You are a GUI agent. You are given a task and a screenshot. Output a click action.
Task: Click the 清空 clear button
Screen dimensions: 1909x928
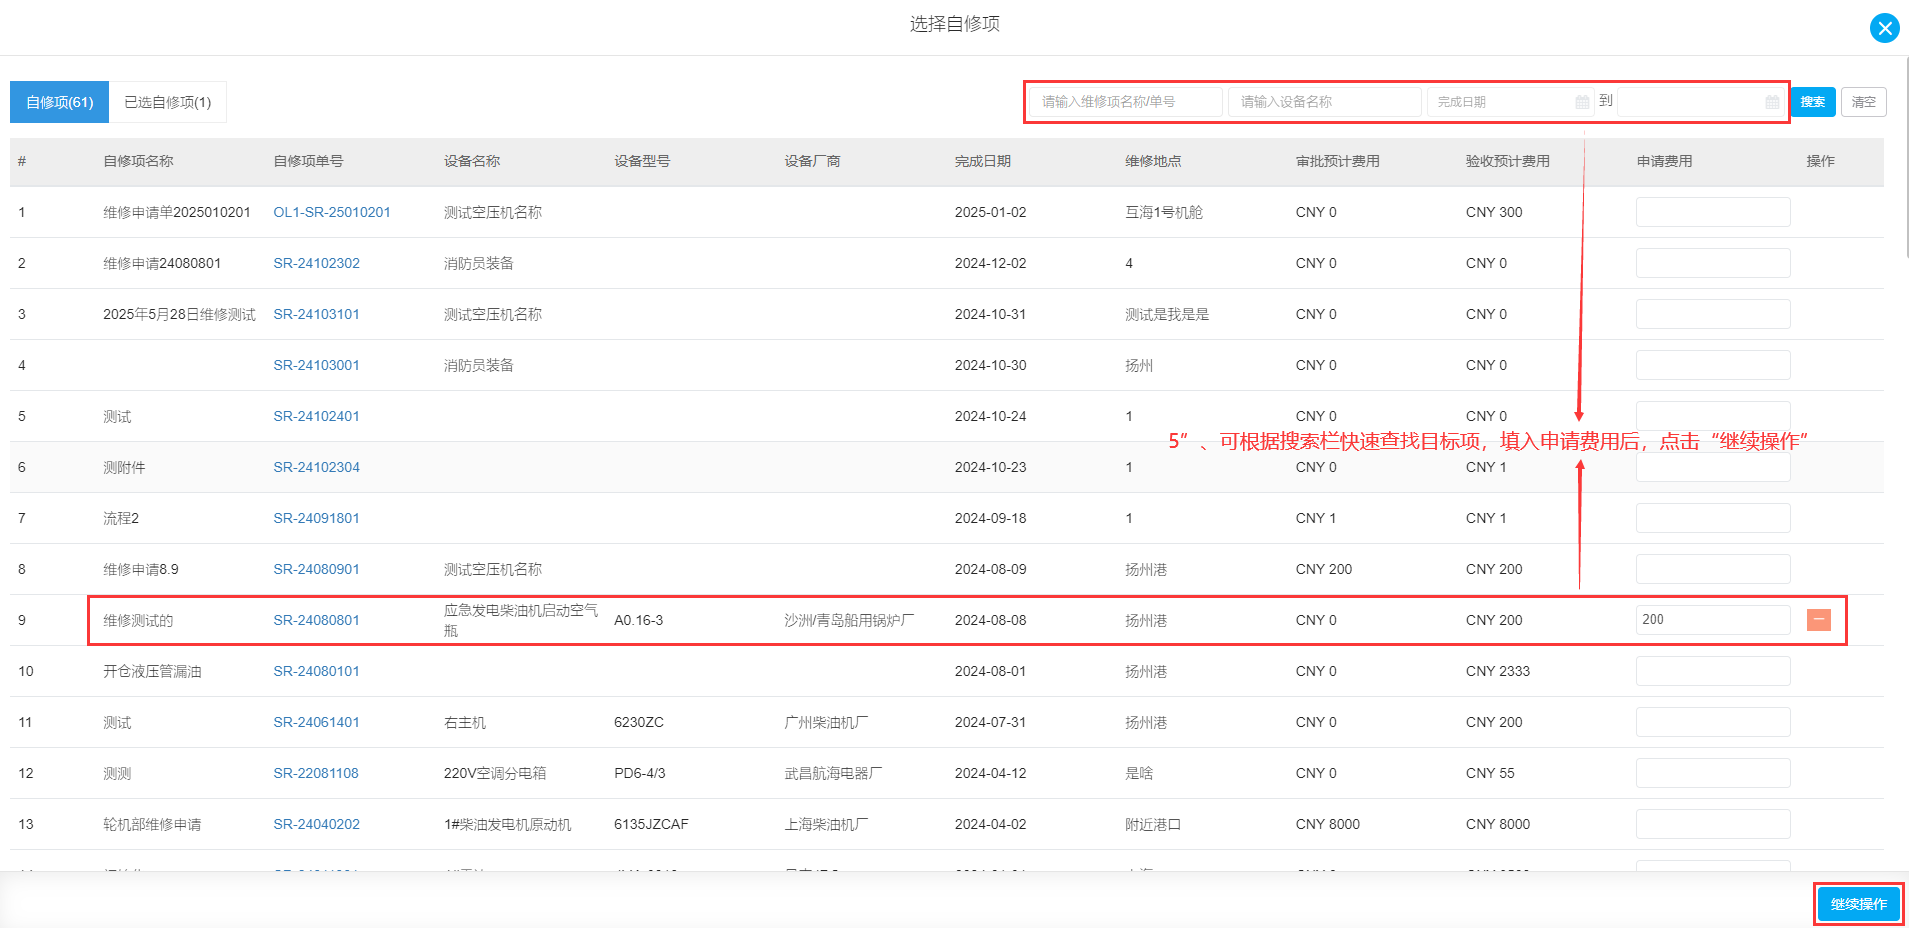1863,102
